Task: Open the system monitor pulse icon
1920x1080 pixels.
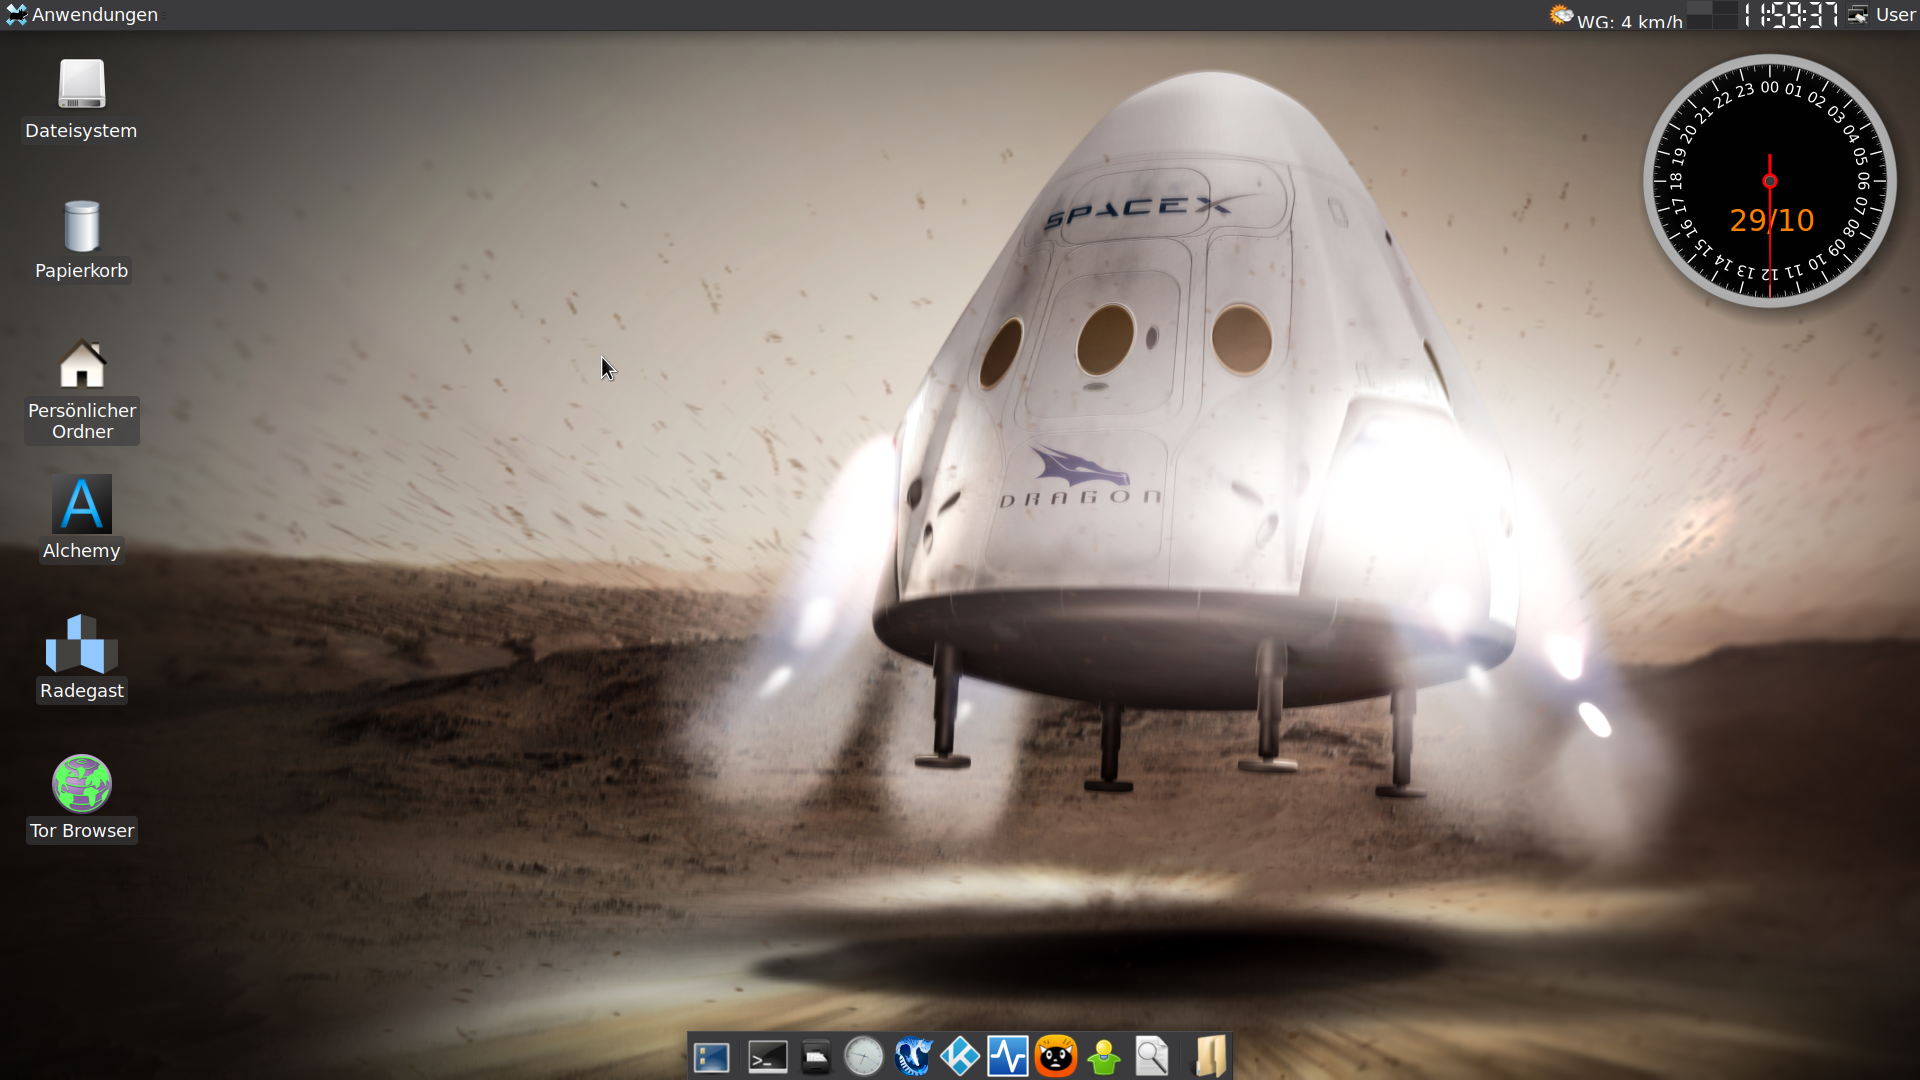Action: click(1008, 1057)
